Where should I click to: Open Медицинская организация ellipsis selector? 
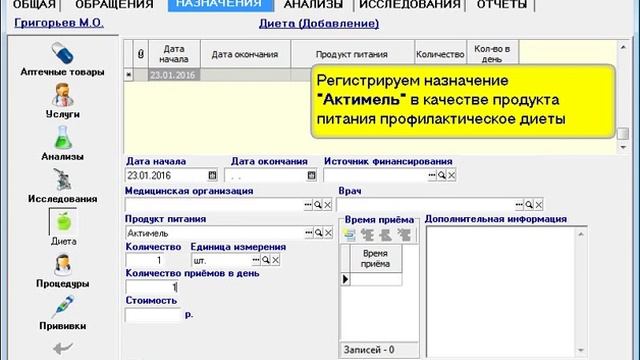pyautogui.click(x=308, y=205)
